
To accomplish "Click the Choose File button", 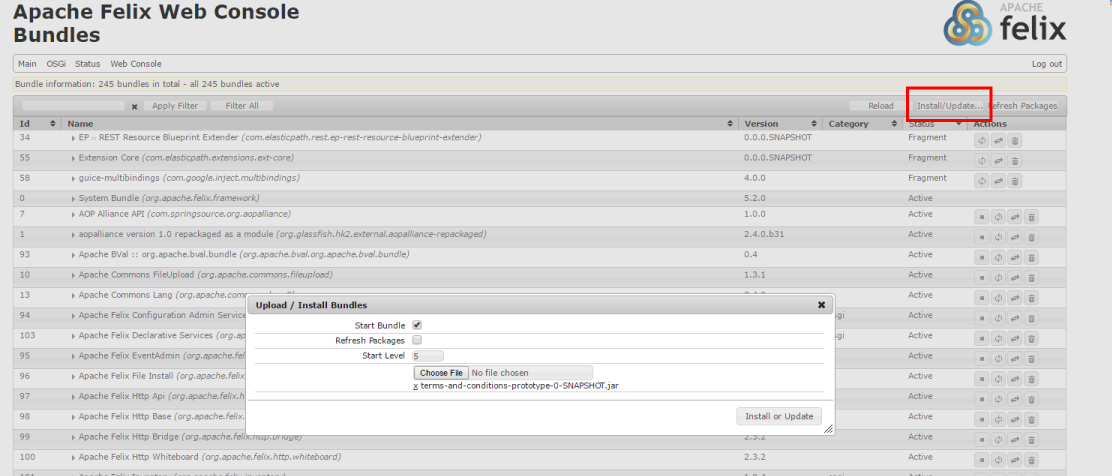I will 440,373.
